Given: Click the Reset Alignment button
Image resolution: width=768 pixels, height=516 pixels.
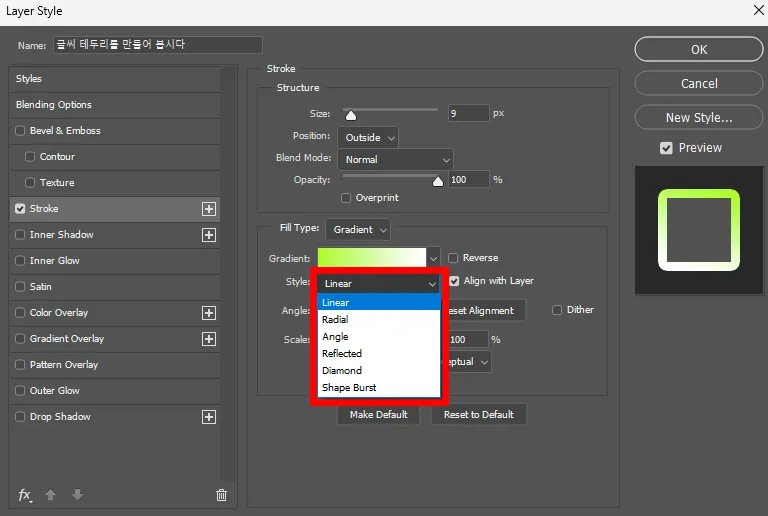Looking at the screenshot, I should [485, 311].
